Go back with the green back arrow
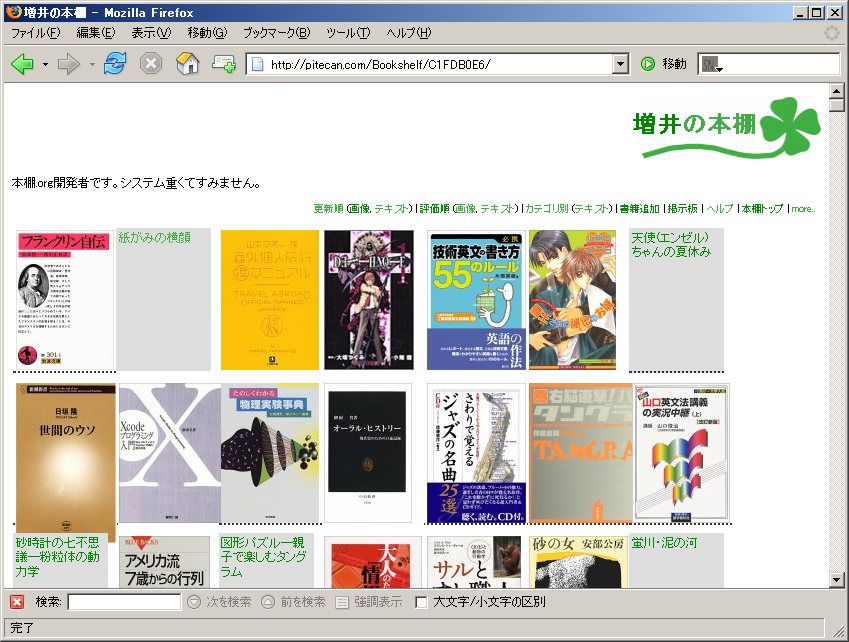Viewport: 849px width, 642px height. 22,64
